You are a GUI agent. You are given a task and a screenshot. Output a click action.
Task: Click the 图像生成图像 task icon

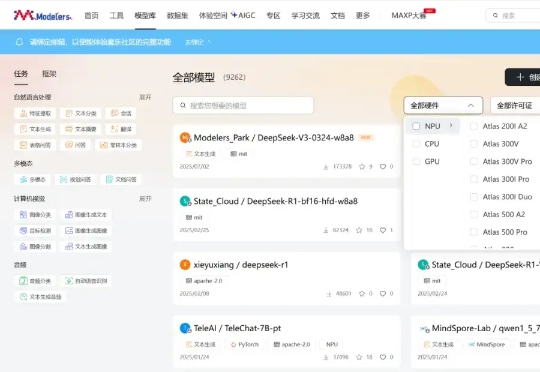pos(69,230)
